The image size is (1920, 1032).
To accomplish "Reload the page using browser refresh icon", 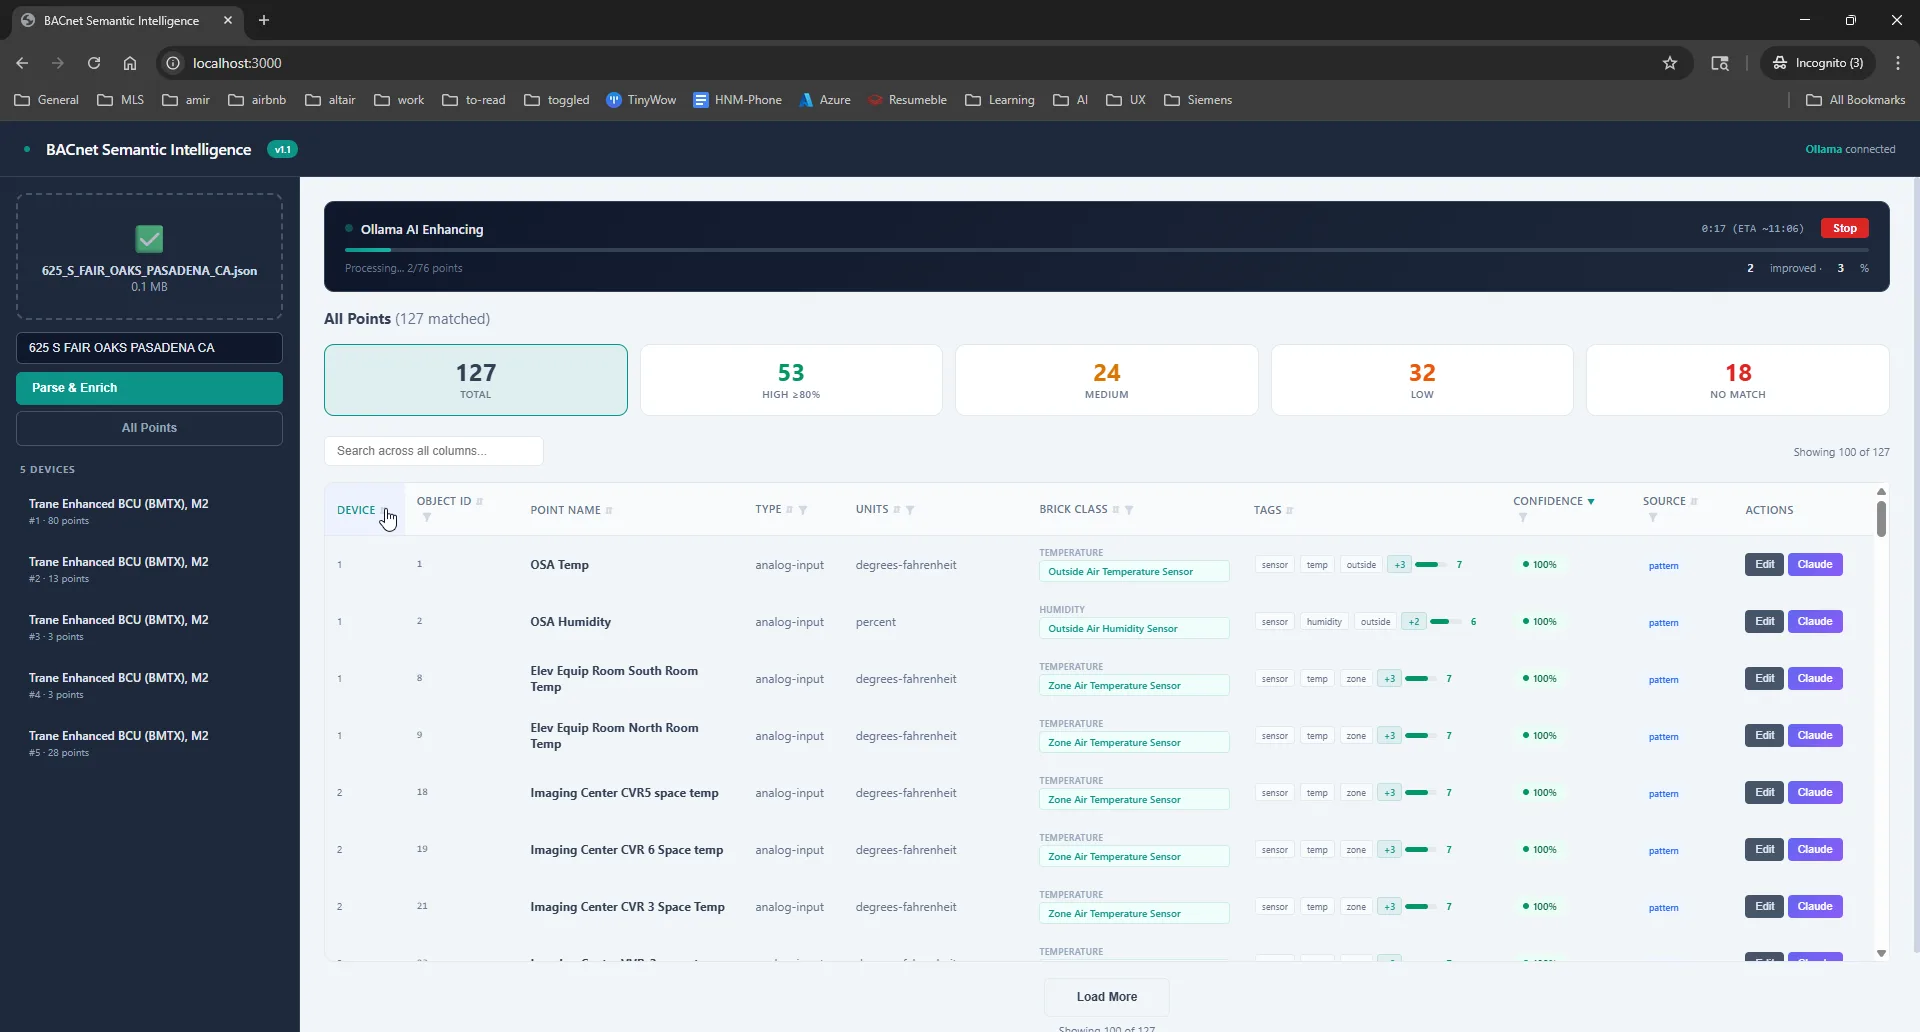I will click(x=94, y=63).
